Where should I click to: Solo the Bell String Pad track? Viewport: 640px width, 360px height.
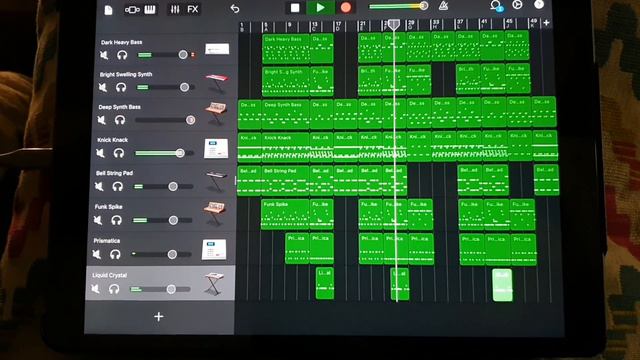pyautogui.click(x=117, y=187)
